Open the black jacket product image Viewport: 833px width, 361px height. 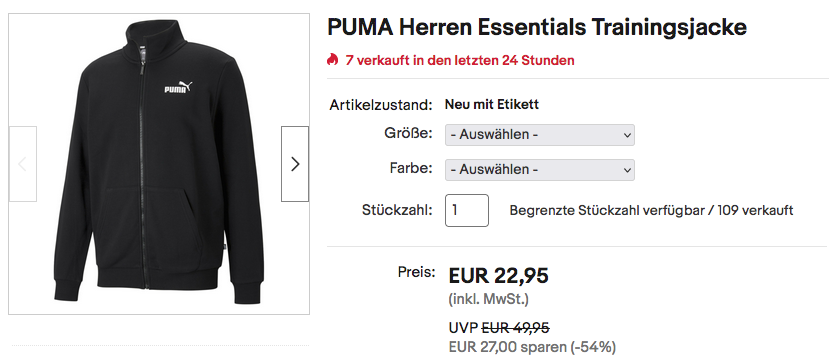pos(159,164)
